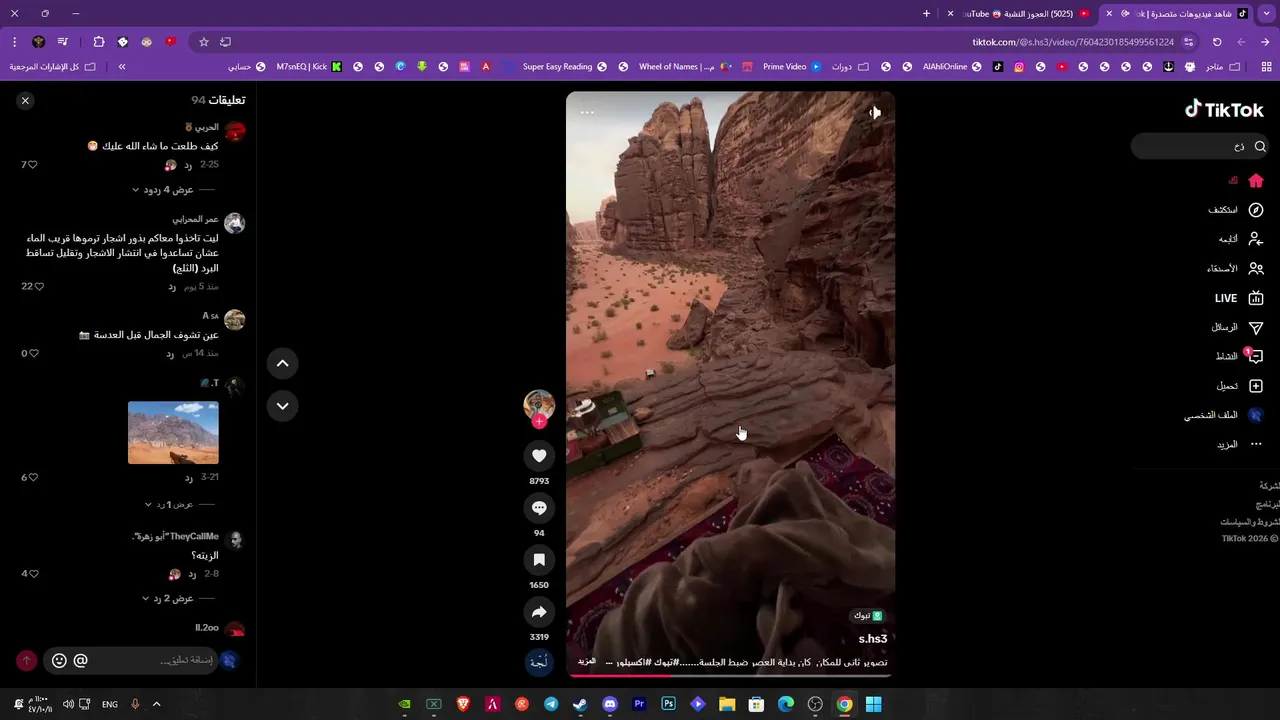
Task: Close the comments panel with the X
Action: pyautogui.click(x=25, y=100)
